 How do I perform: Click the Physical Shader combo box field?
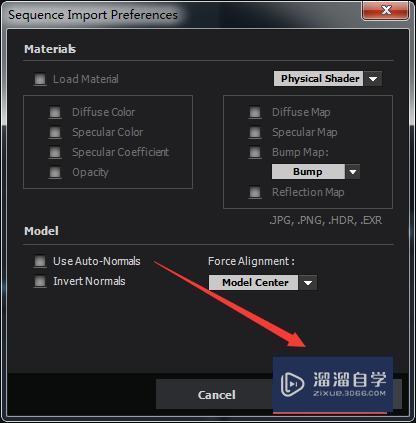click(318, 79)
